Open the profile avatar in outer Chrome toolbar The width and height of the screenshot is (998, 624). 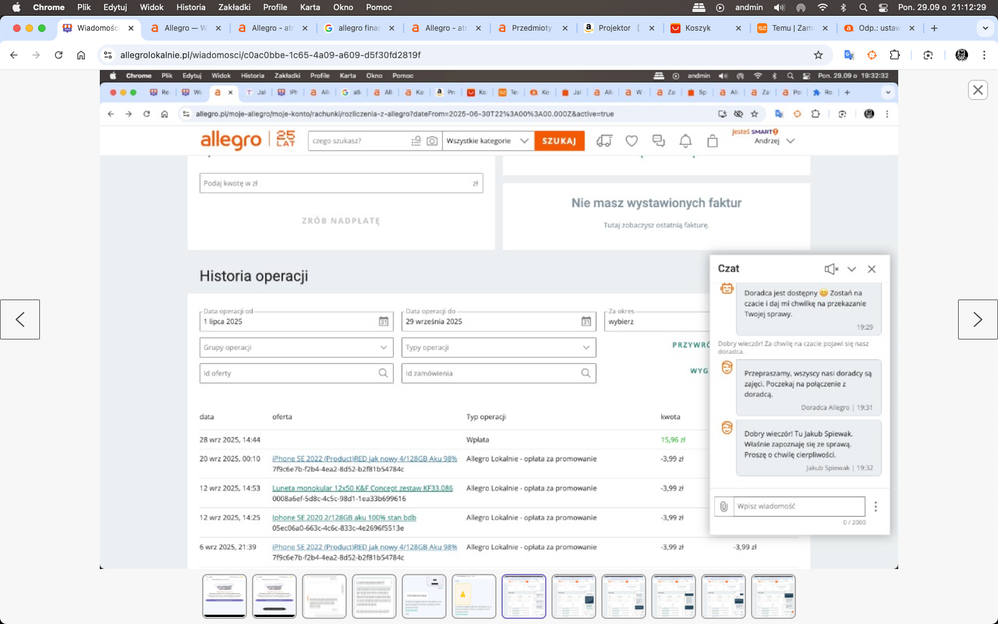tap(962, 55)
